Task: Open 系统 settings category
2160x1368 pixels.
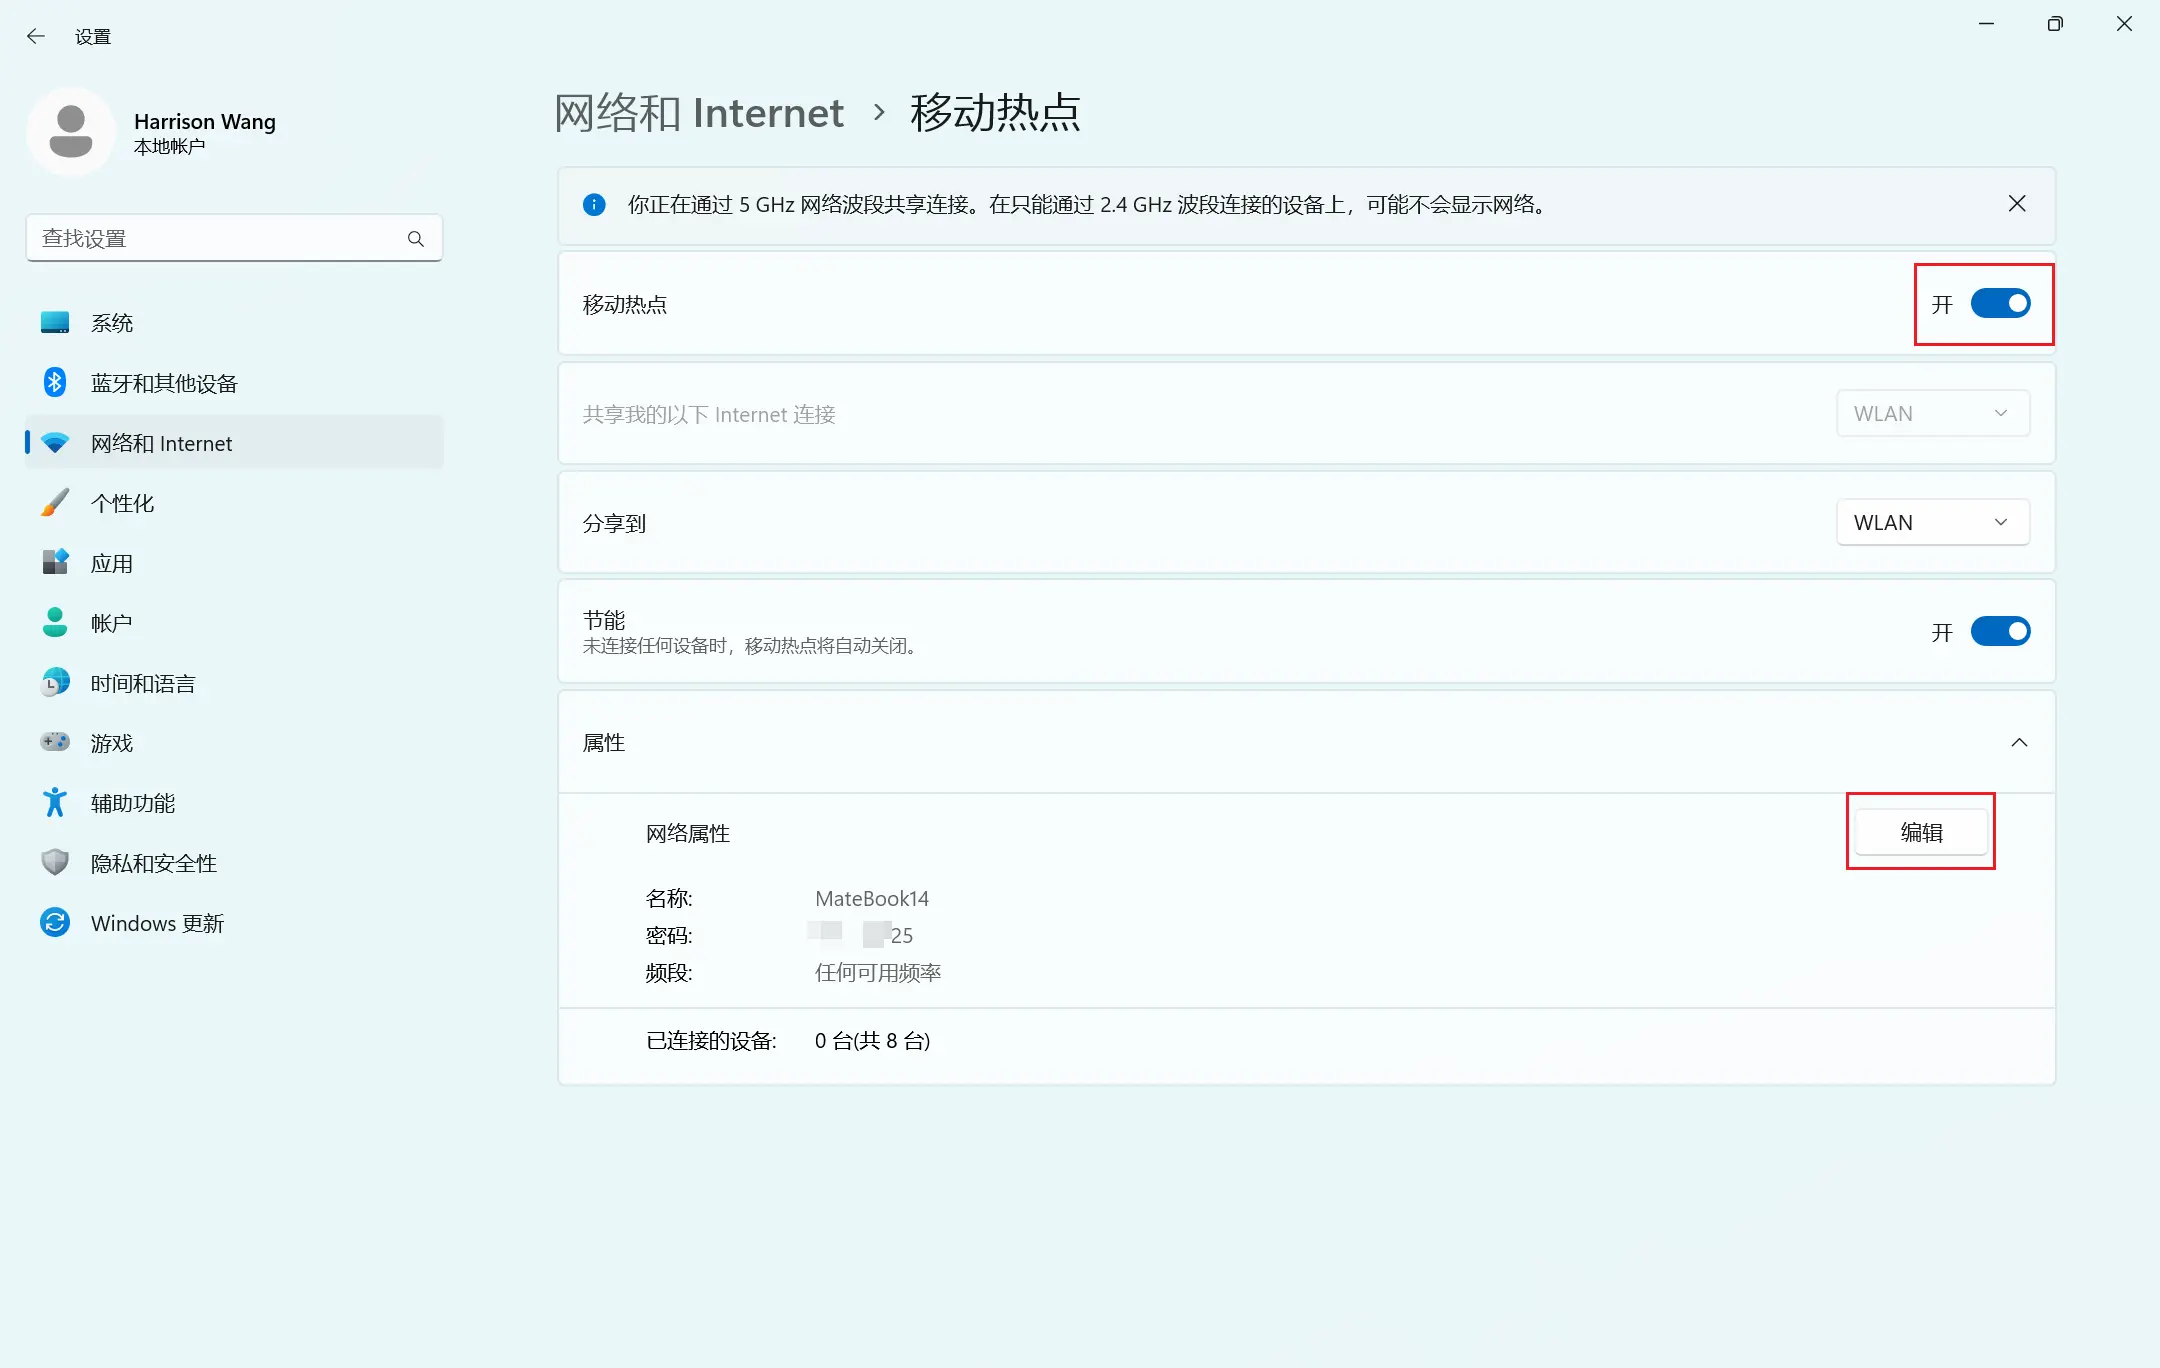Action: (x=235, y=323)
